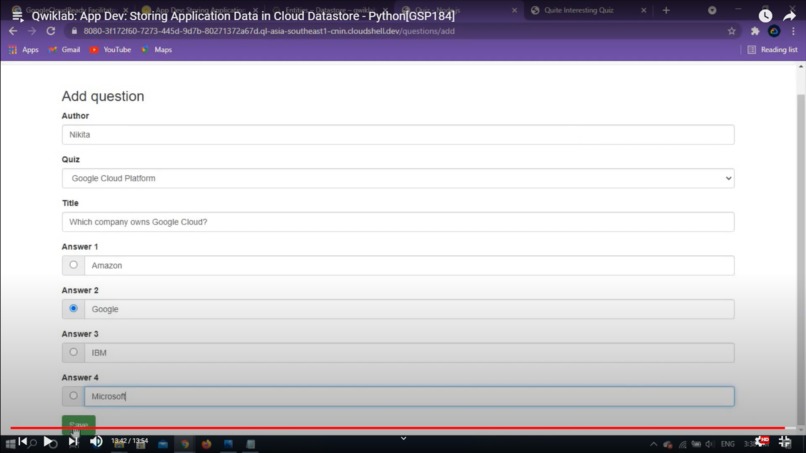Expand the chevron below progress bar

[x=404, y=439]
